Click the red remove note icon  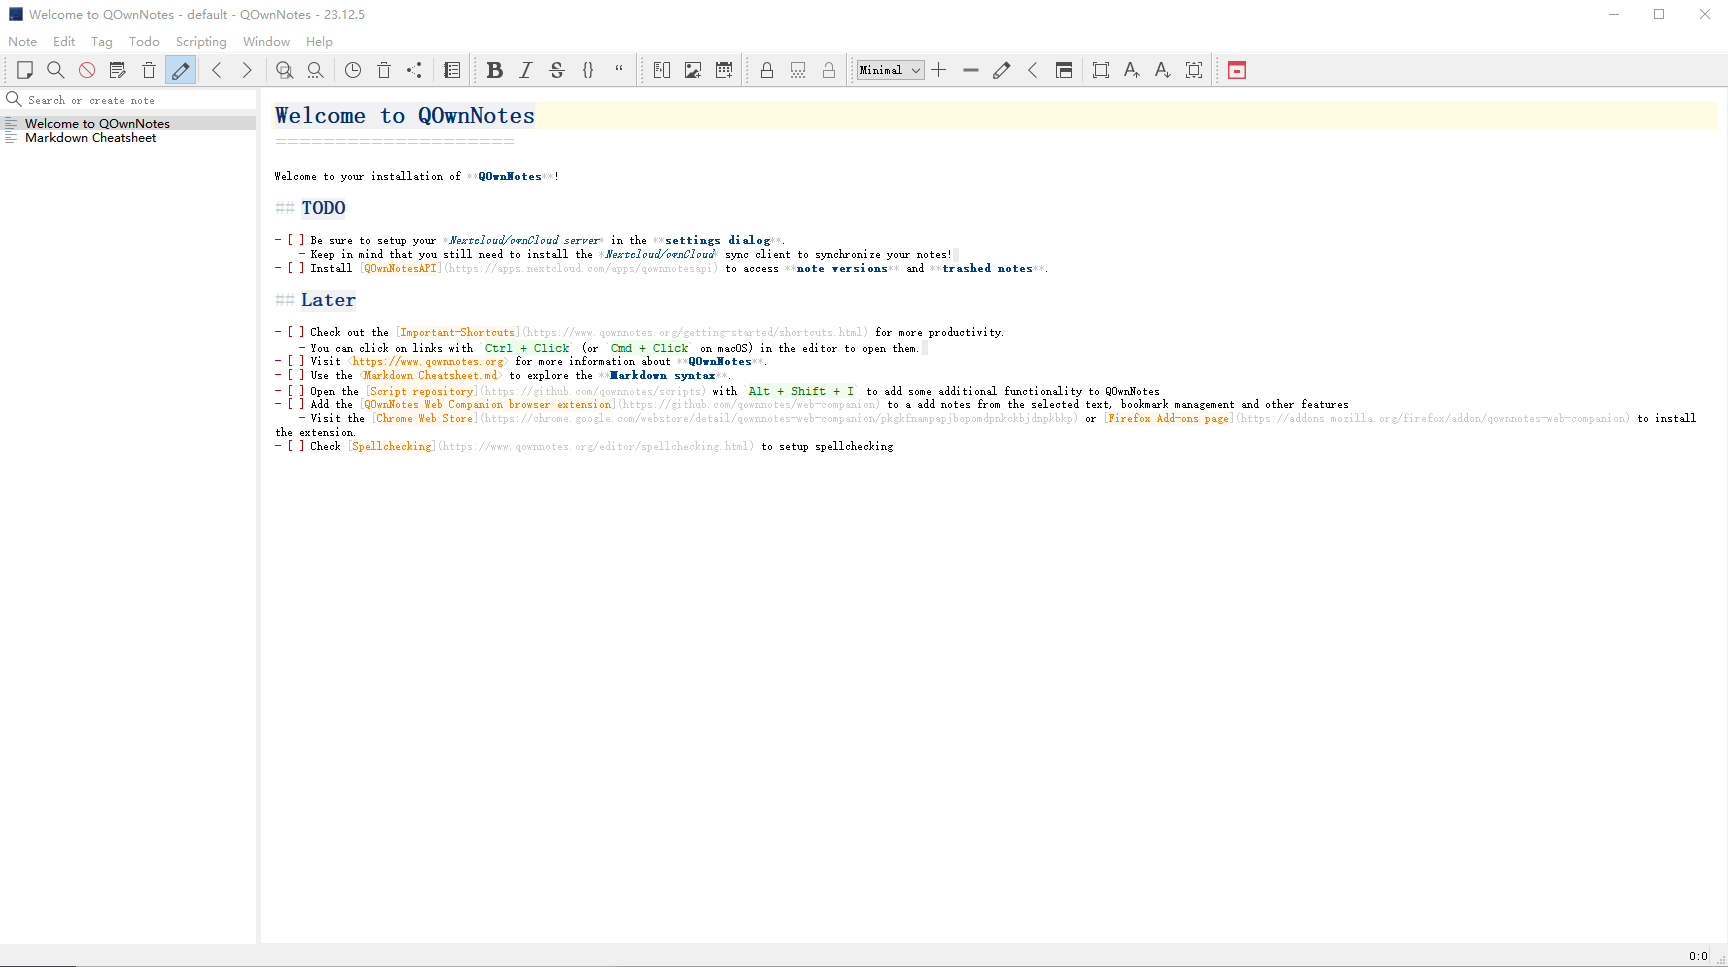pos(87,70)
